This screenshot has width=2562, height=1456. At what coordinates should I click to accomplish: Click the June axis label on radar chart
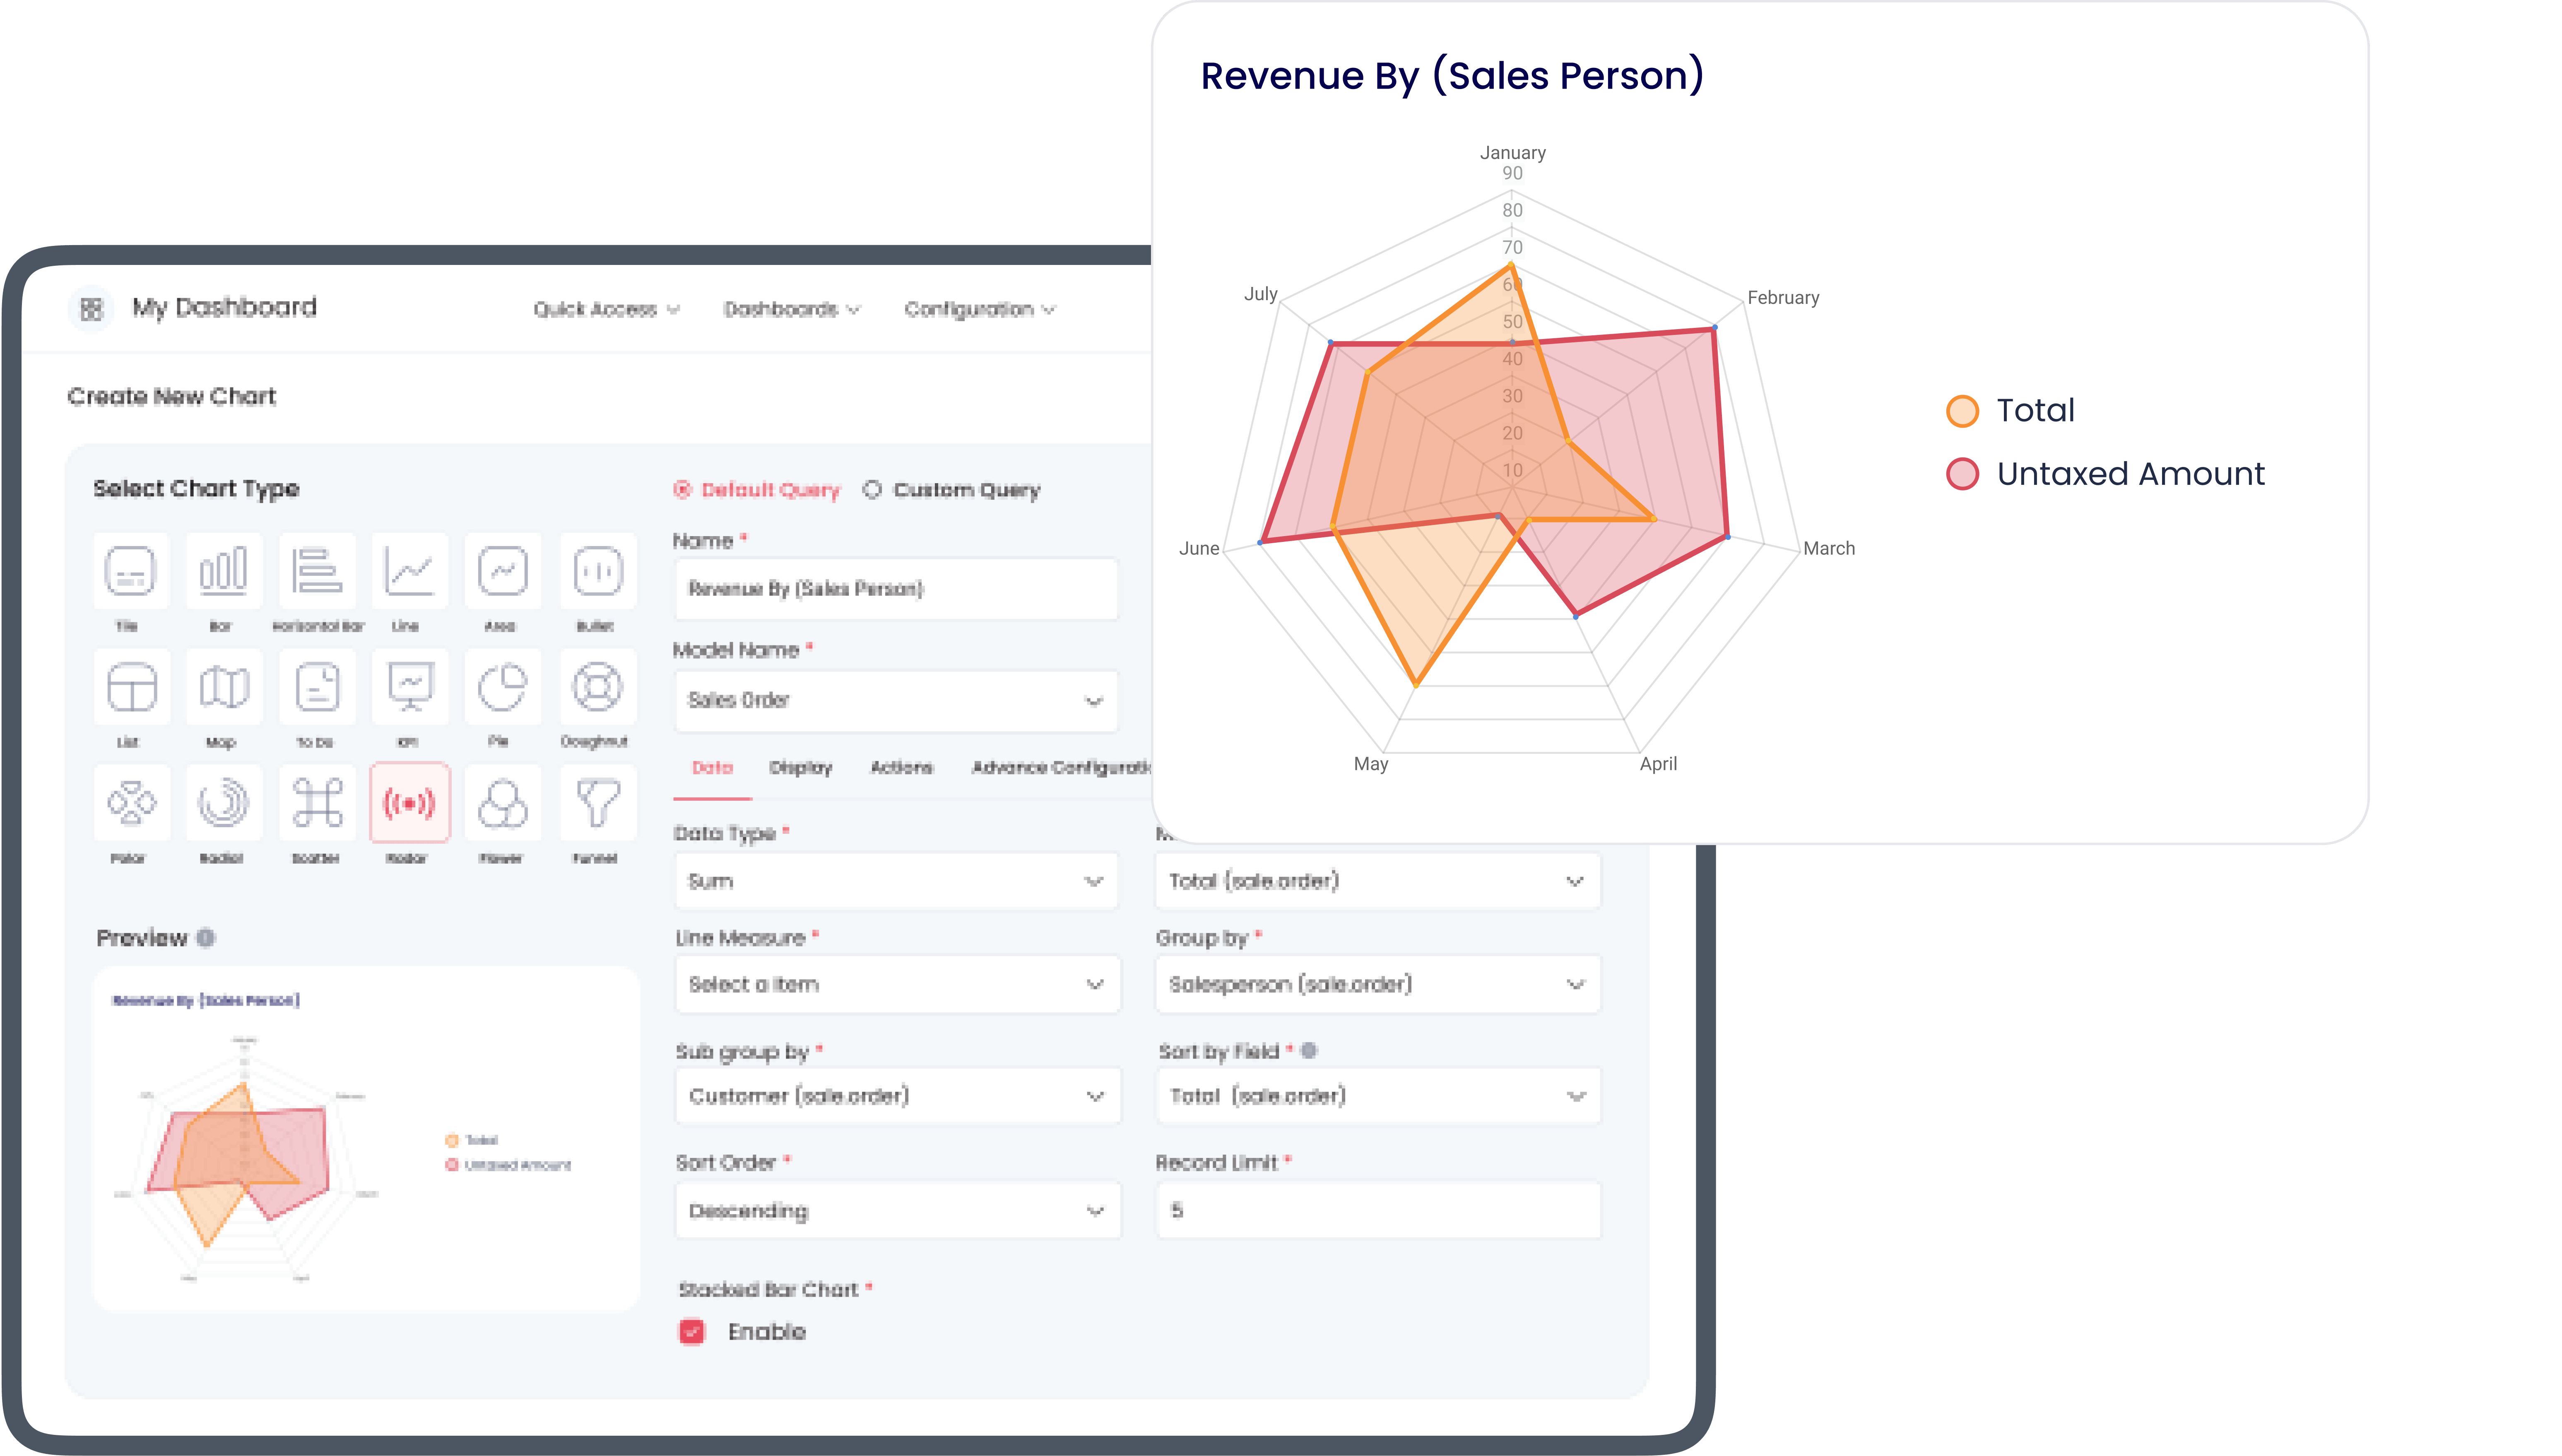(1199, 549)
